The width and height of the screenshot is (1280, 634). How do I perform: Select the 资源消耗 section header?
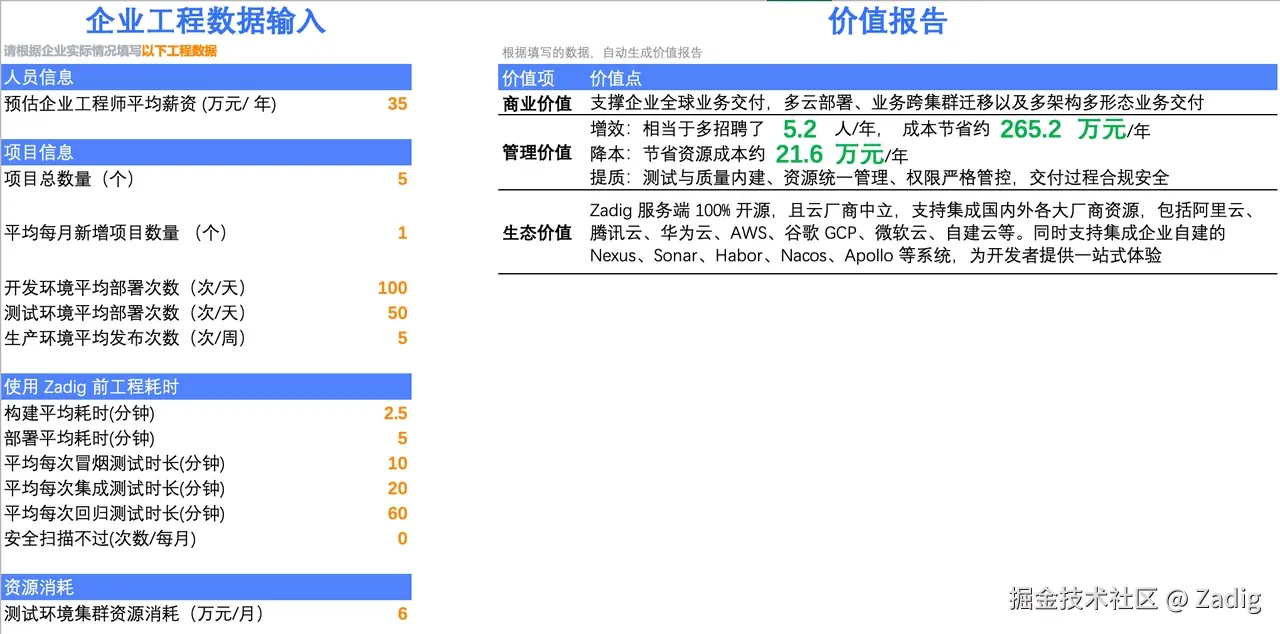(206, 587)
